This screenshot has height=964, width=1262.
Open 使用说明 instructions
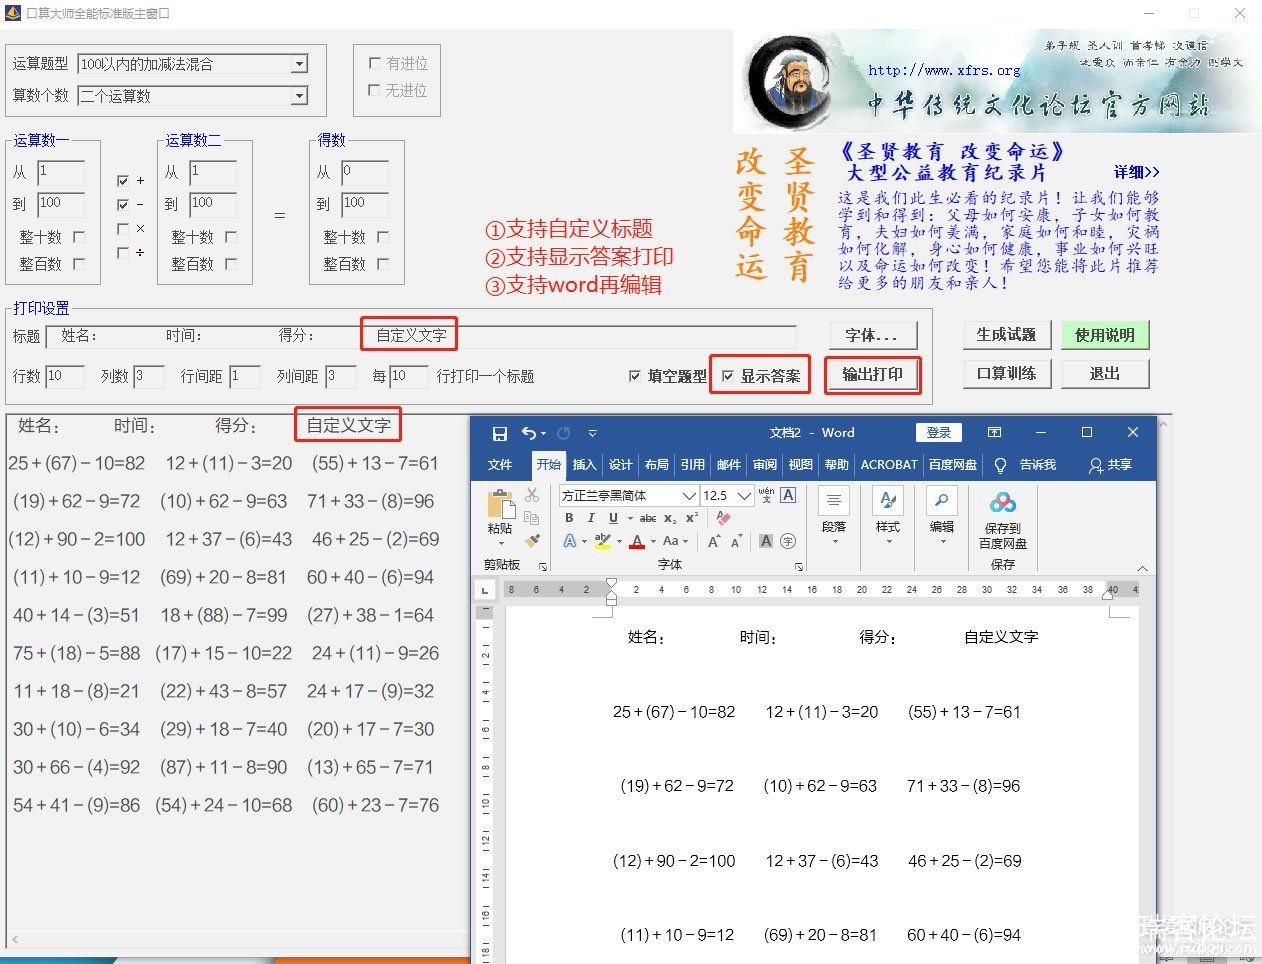1104,335
